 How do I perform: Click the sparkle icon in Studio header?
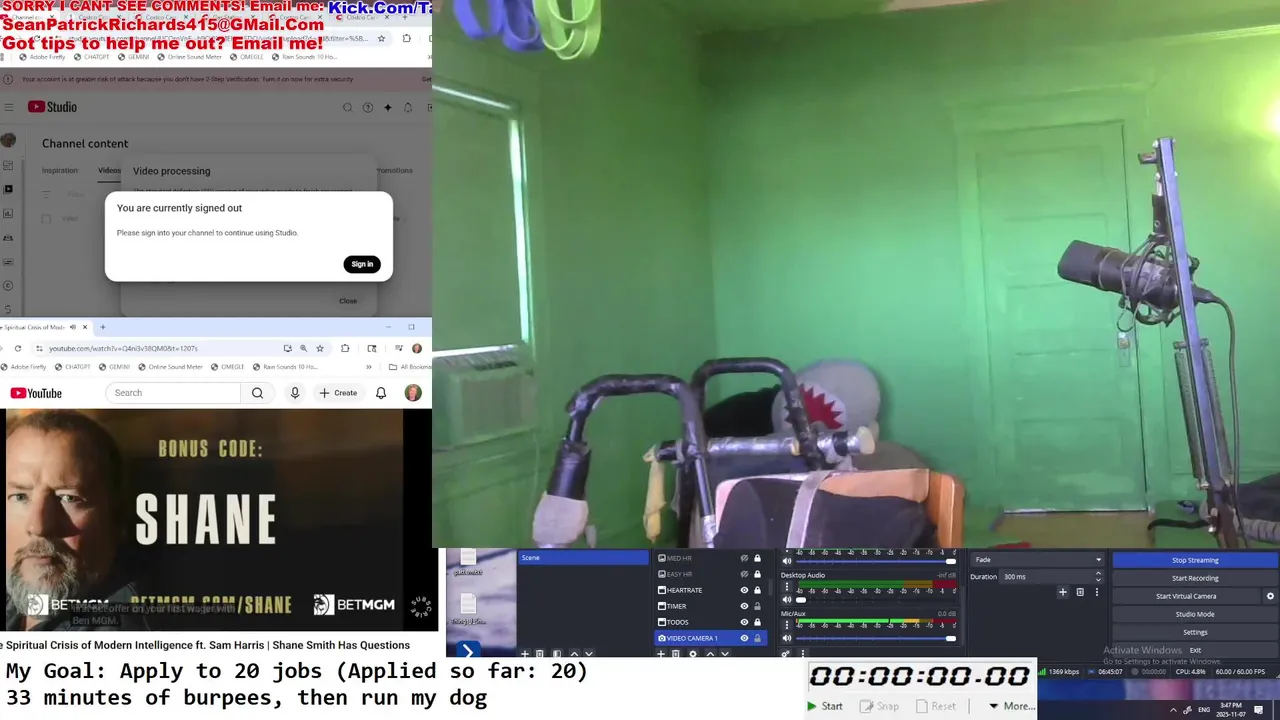(x=388, y=107)
